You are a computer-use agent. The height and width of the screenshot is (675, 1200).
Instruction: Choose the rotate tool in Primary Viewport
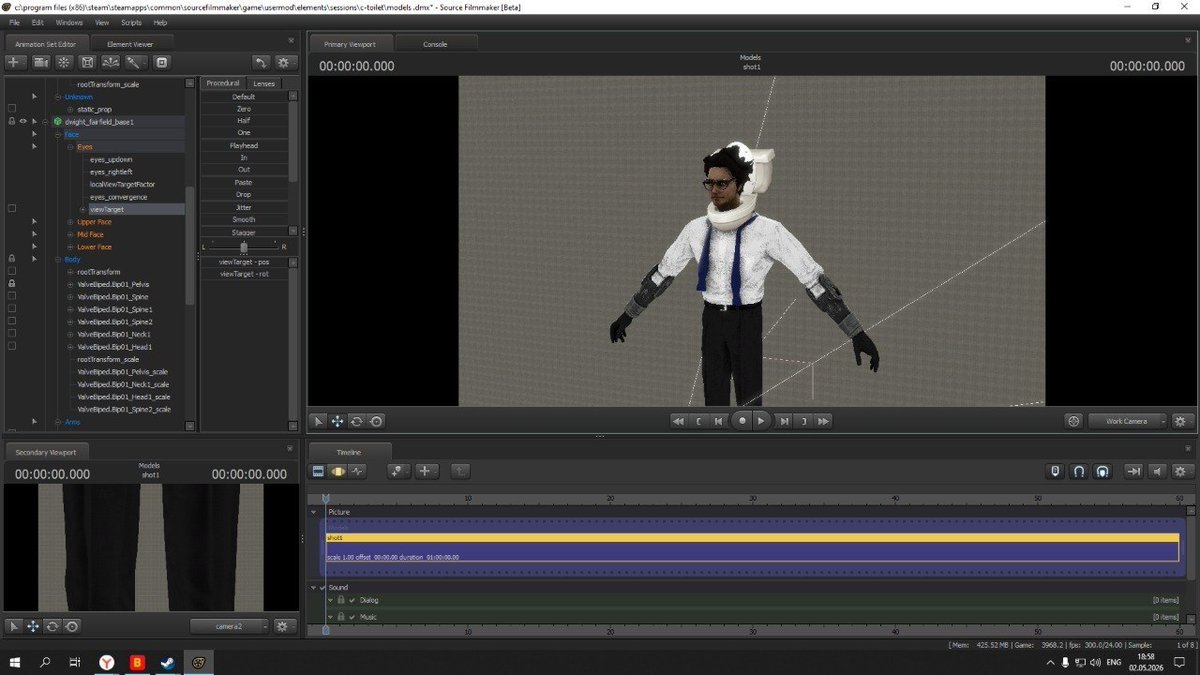(x=356, y=421)
